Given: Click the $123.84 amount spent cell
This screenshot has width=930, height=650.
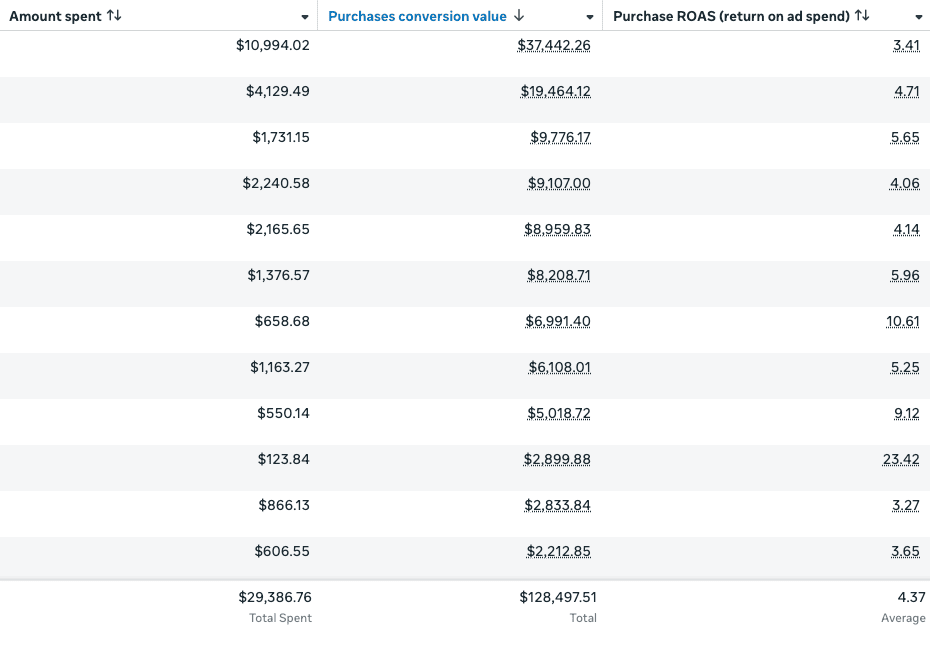Looking at the screenshot, I should 283,459.
